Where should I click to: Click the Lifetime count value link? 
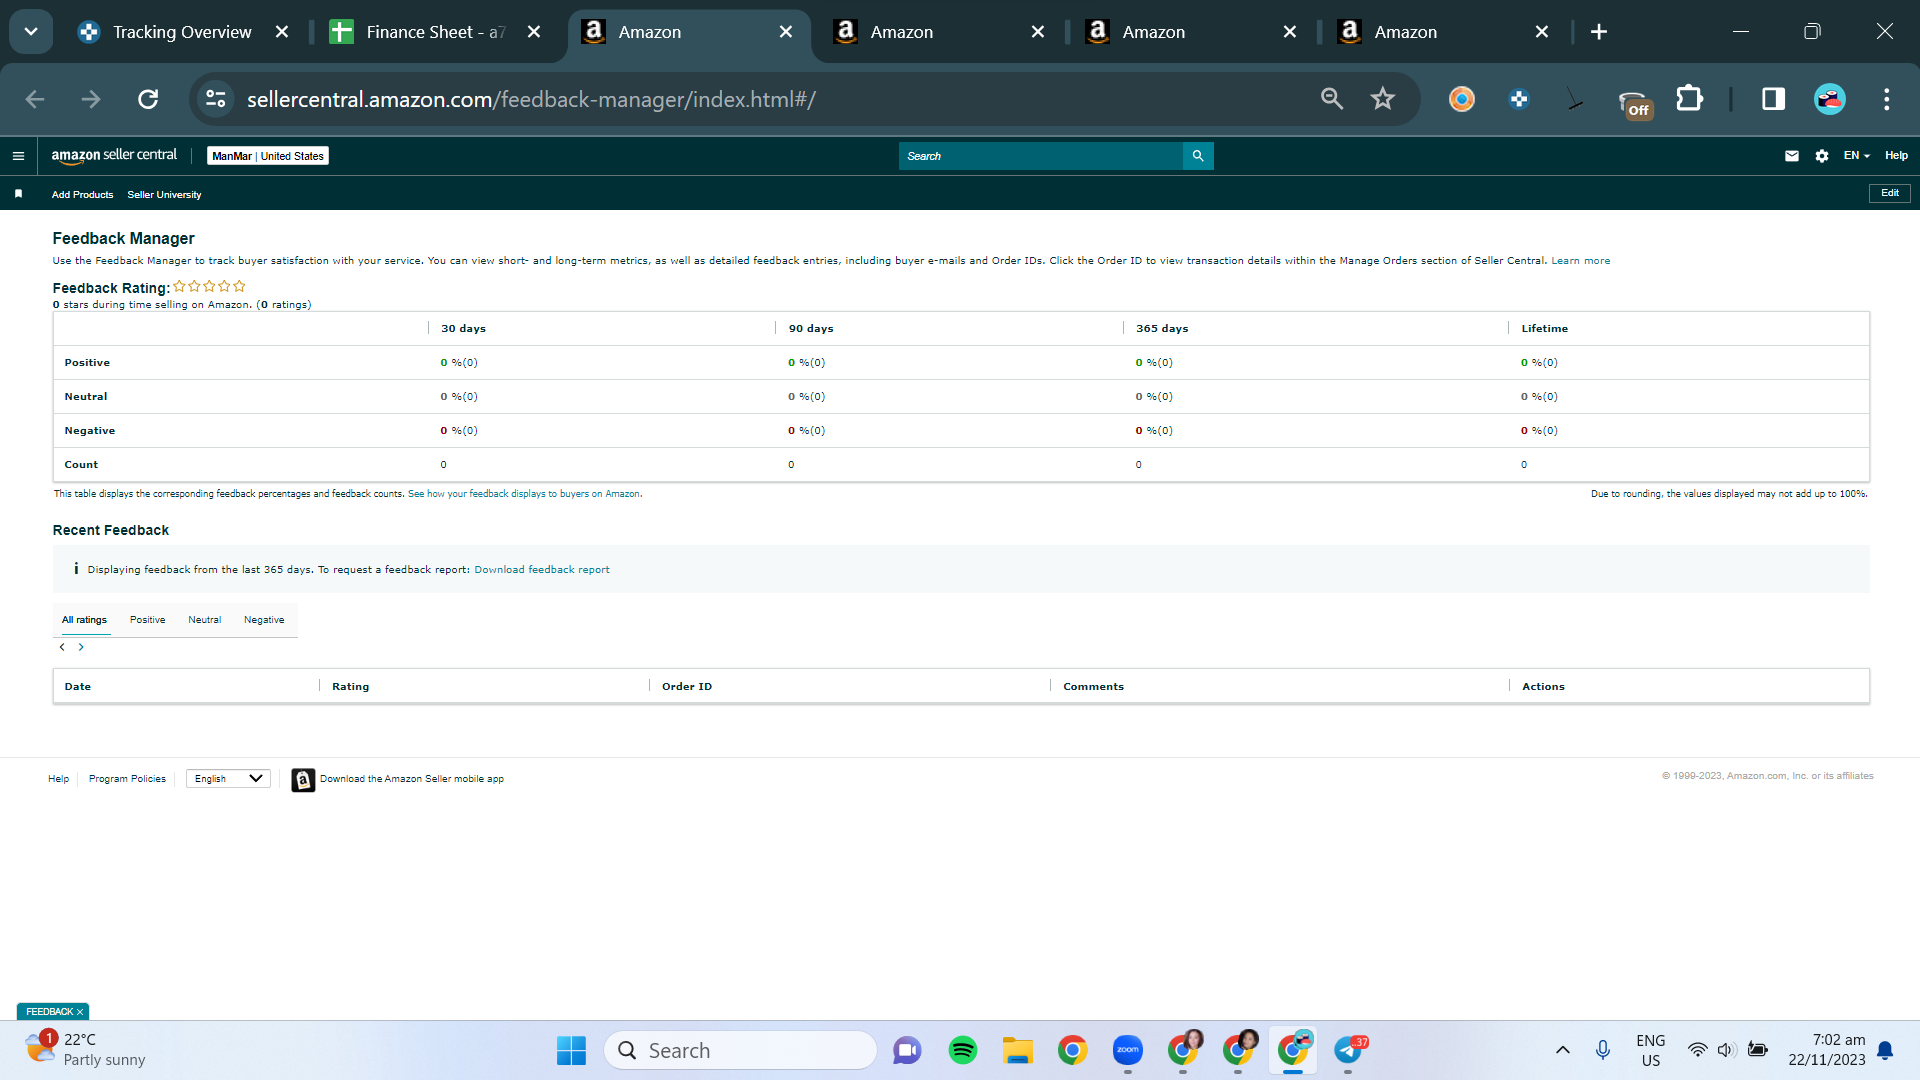click(x=1524, y=465)
